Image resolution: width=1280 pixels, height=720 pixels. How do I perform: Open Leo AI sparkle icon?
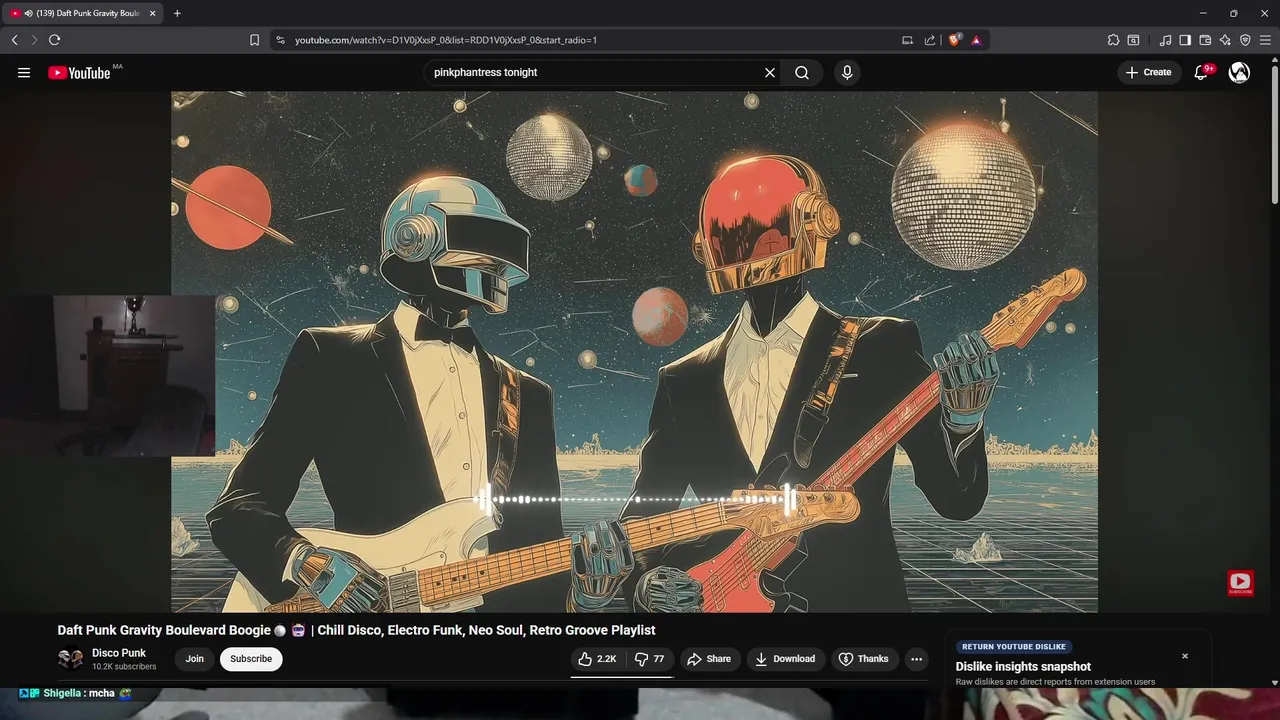[1225, 40]
